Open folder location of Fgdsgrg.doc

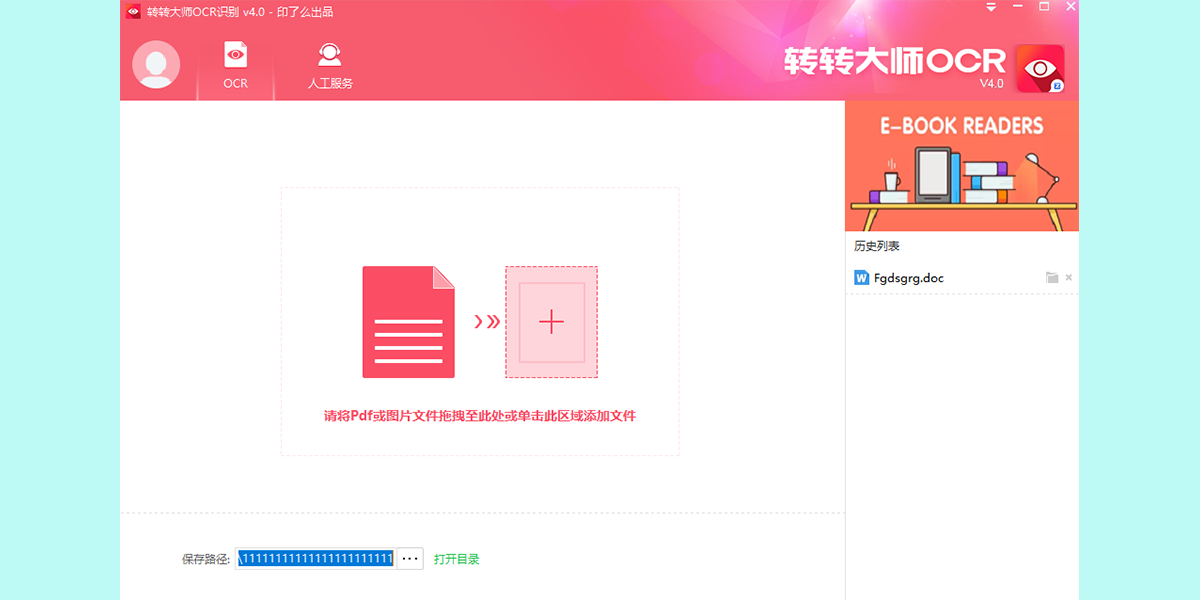[x=1052, y=278]
